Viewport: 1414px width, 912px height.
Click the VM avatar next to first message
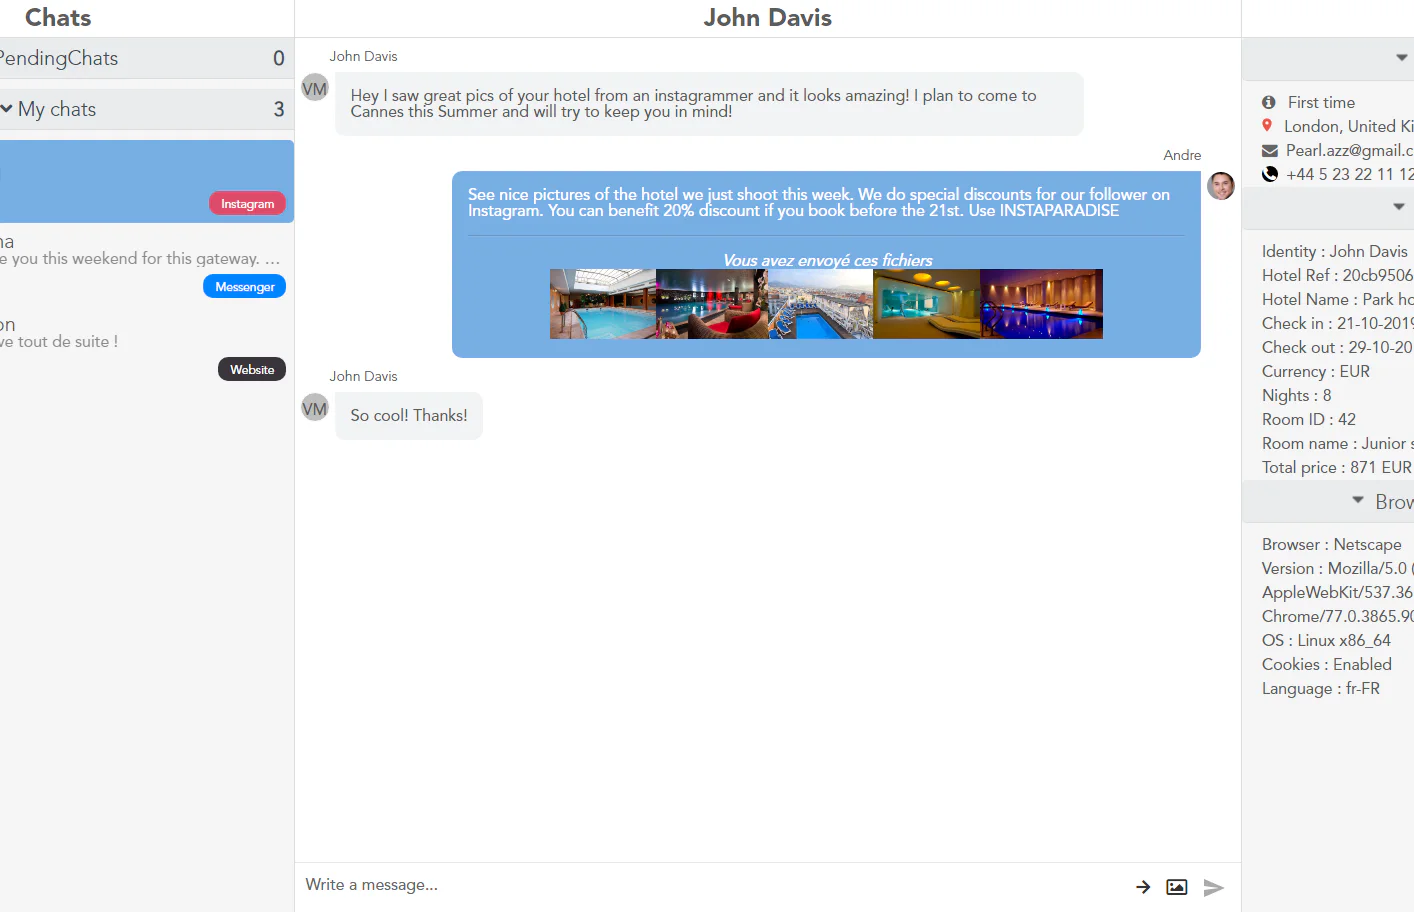pos(315,88)
